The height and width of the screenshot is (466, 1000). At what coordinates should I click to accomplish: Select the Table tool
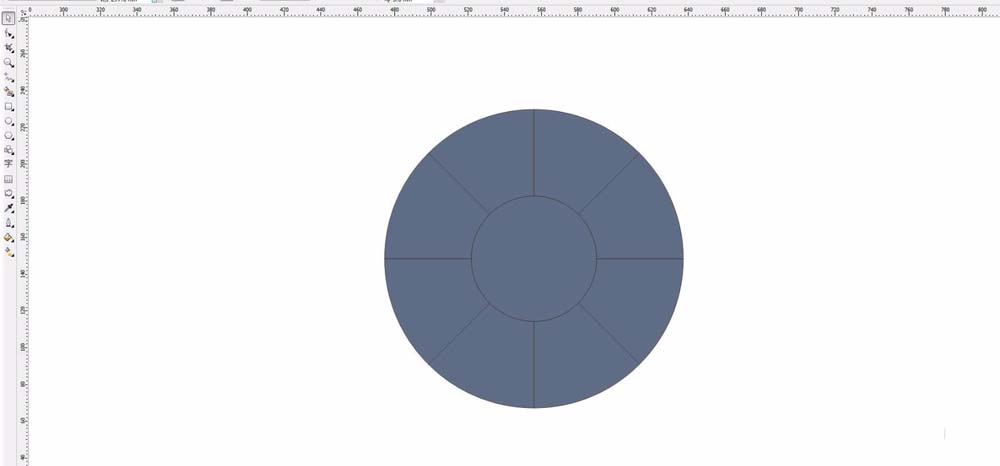click(9, 179)
